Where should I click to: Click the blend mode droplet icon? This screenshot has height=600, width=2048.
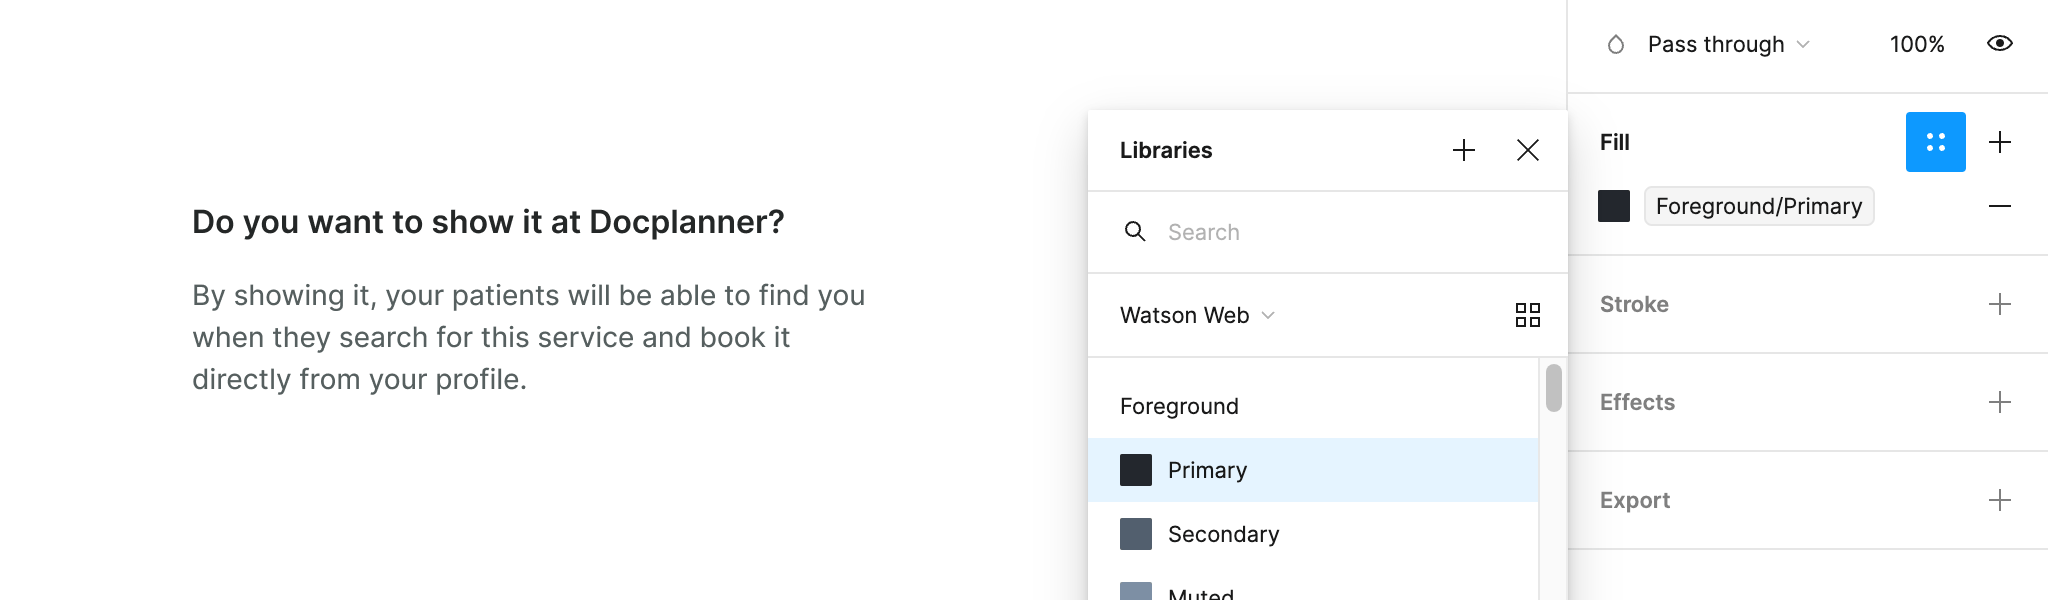click(1616, 44)
